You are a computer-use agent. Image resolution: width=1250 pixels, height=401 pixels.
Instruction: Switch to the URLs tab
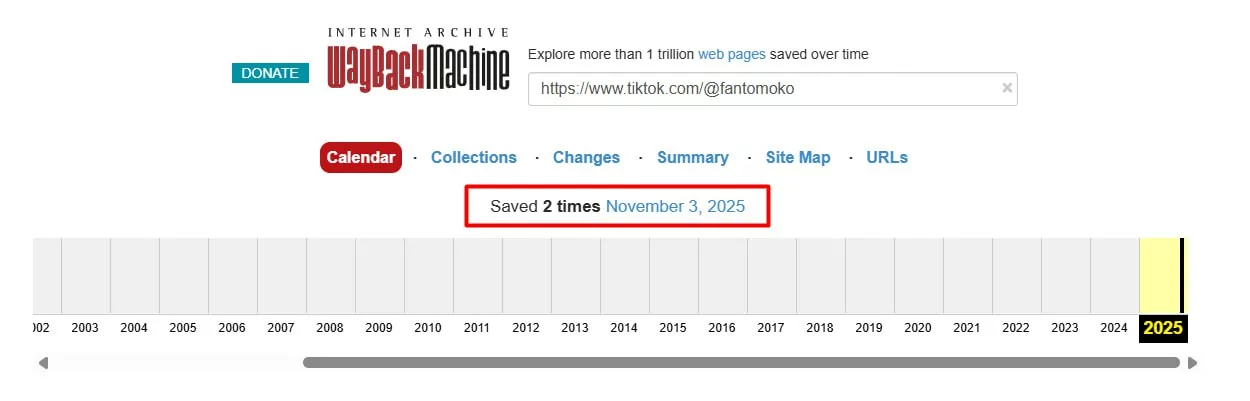click(x=887, y=157)
